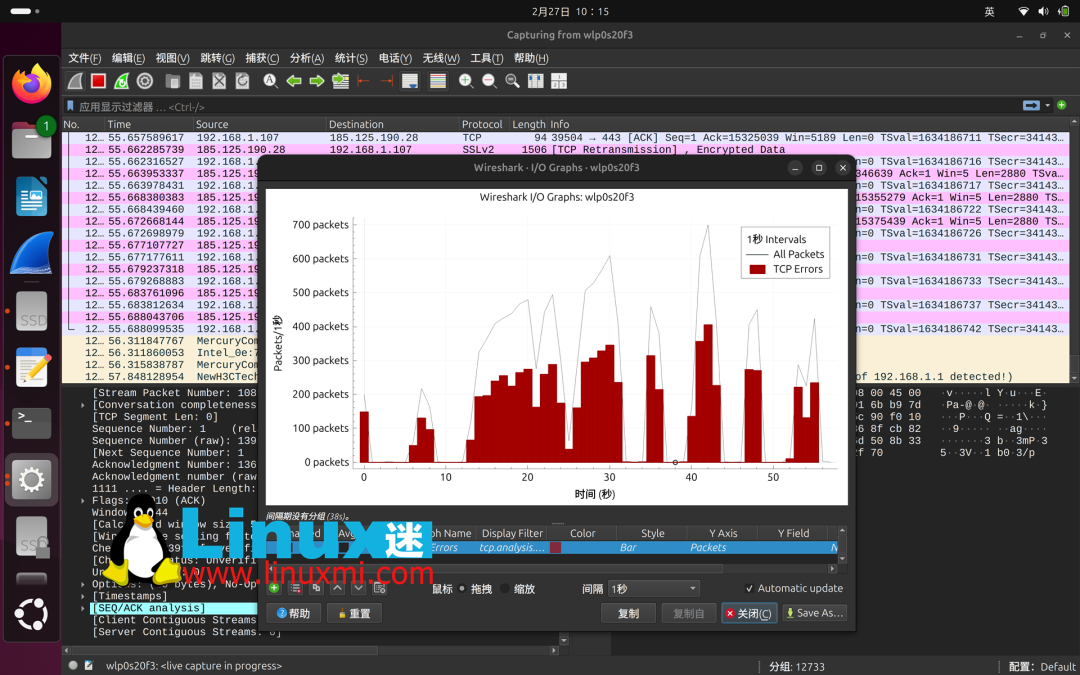The height and width of the screenshot is (675, 1080).
Task: Expand the Options tree node
Action: pyautogui.click(x=83, y=584)
